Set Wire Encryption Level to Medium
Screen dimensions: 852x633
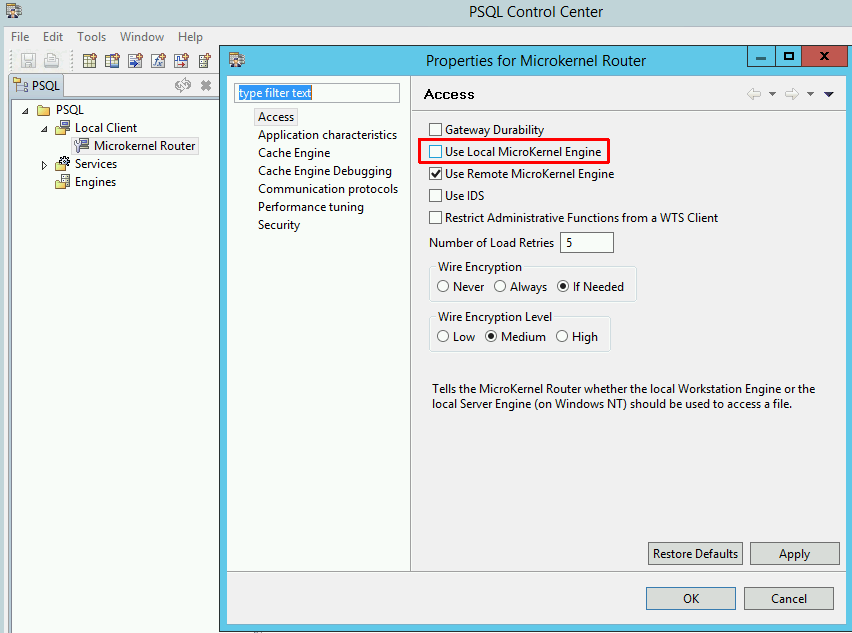click(x=491, y=336)
